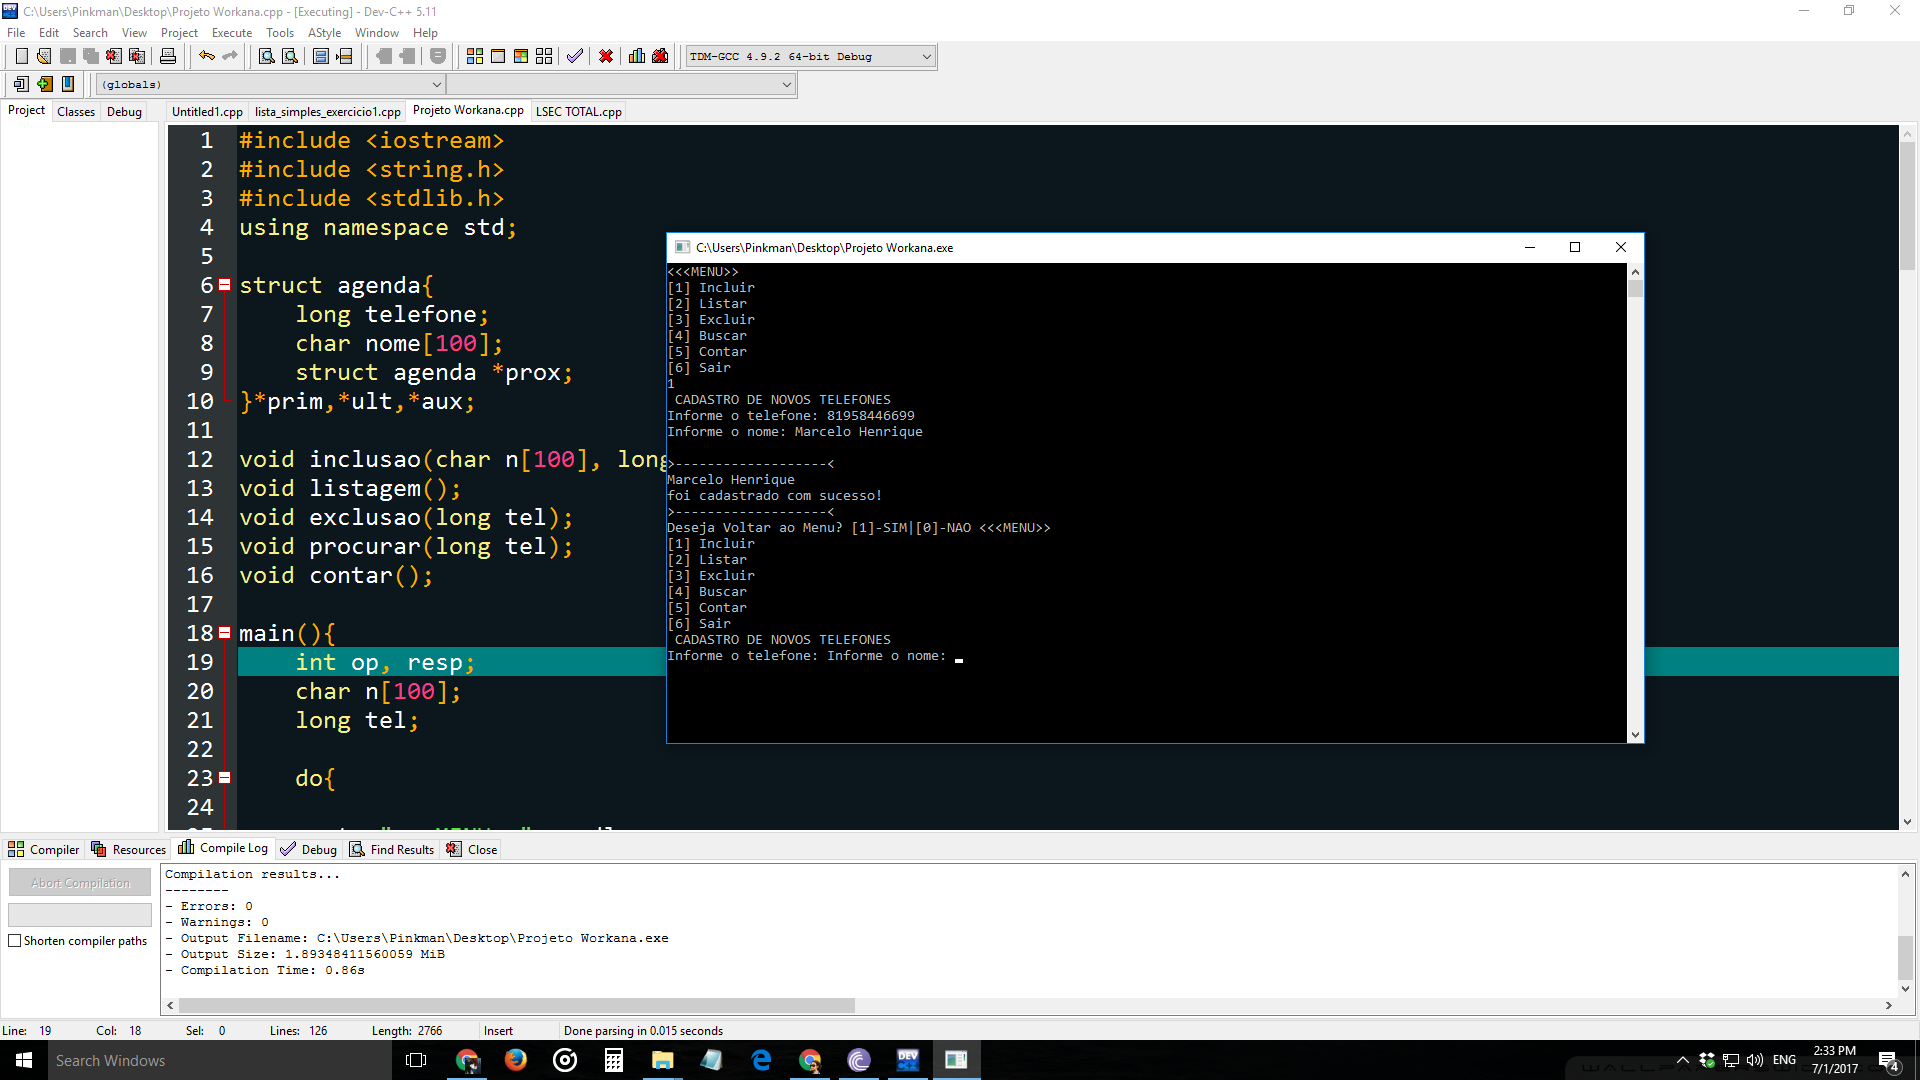Open Calculator from the taskbar
The image size is (1920, 1080).
pyautogui.click(x=614, y=1060)
